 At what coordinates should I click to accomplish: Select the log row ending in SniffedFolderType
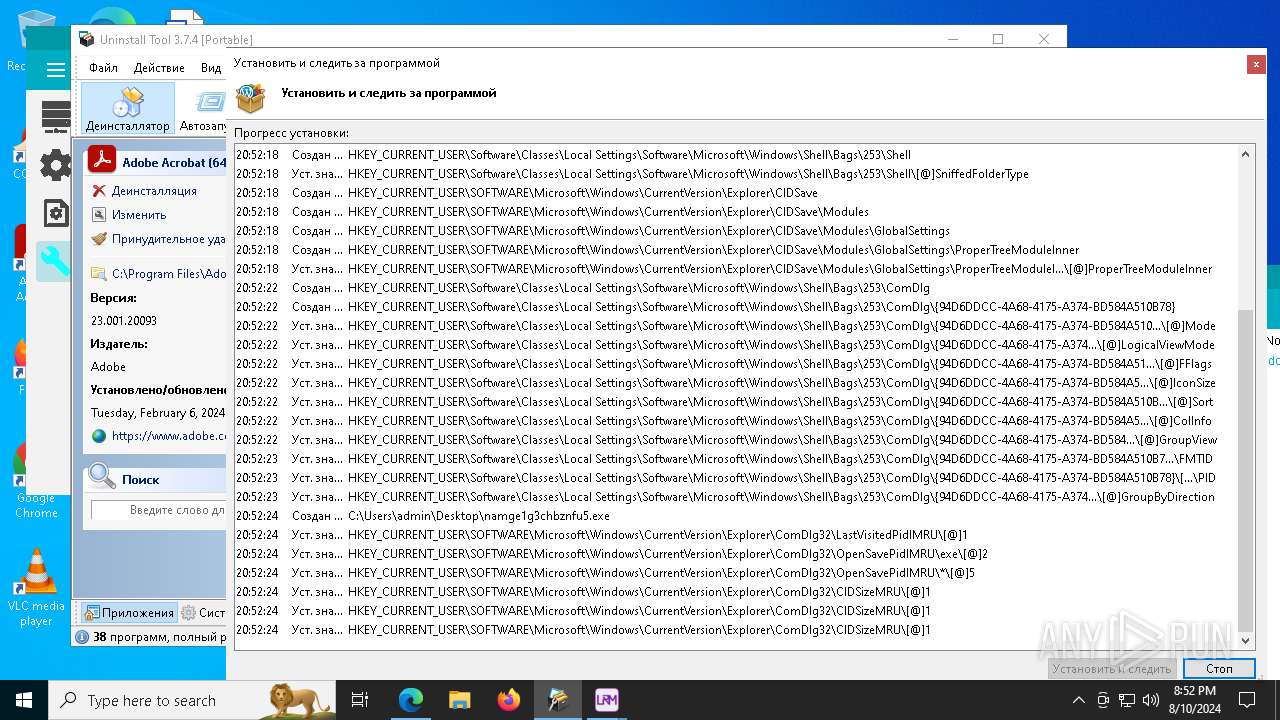(734, 174)
